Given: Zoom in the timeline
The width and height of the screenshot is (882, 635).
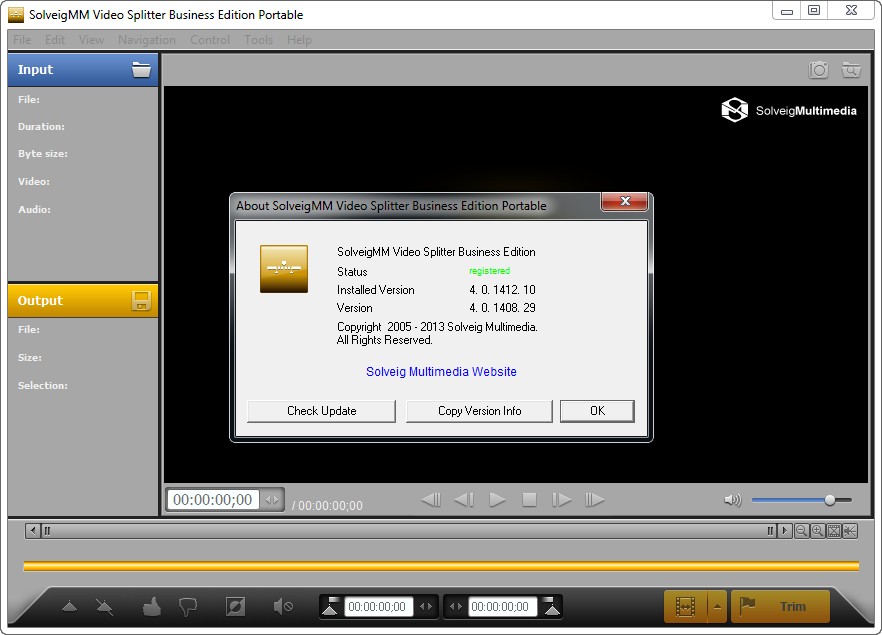Looking at the screenshot, I should tap(817, 530).
